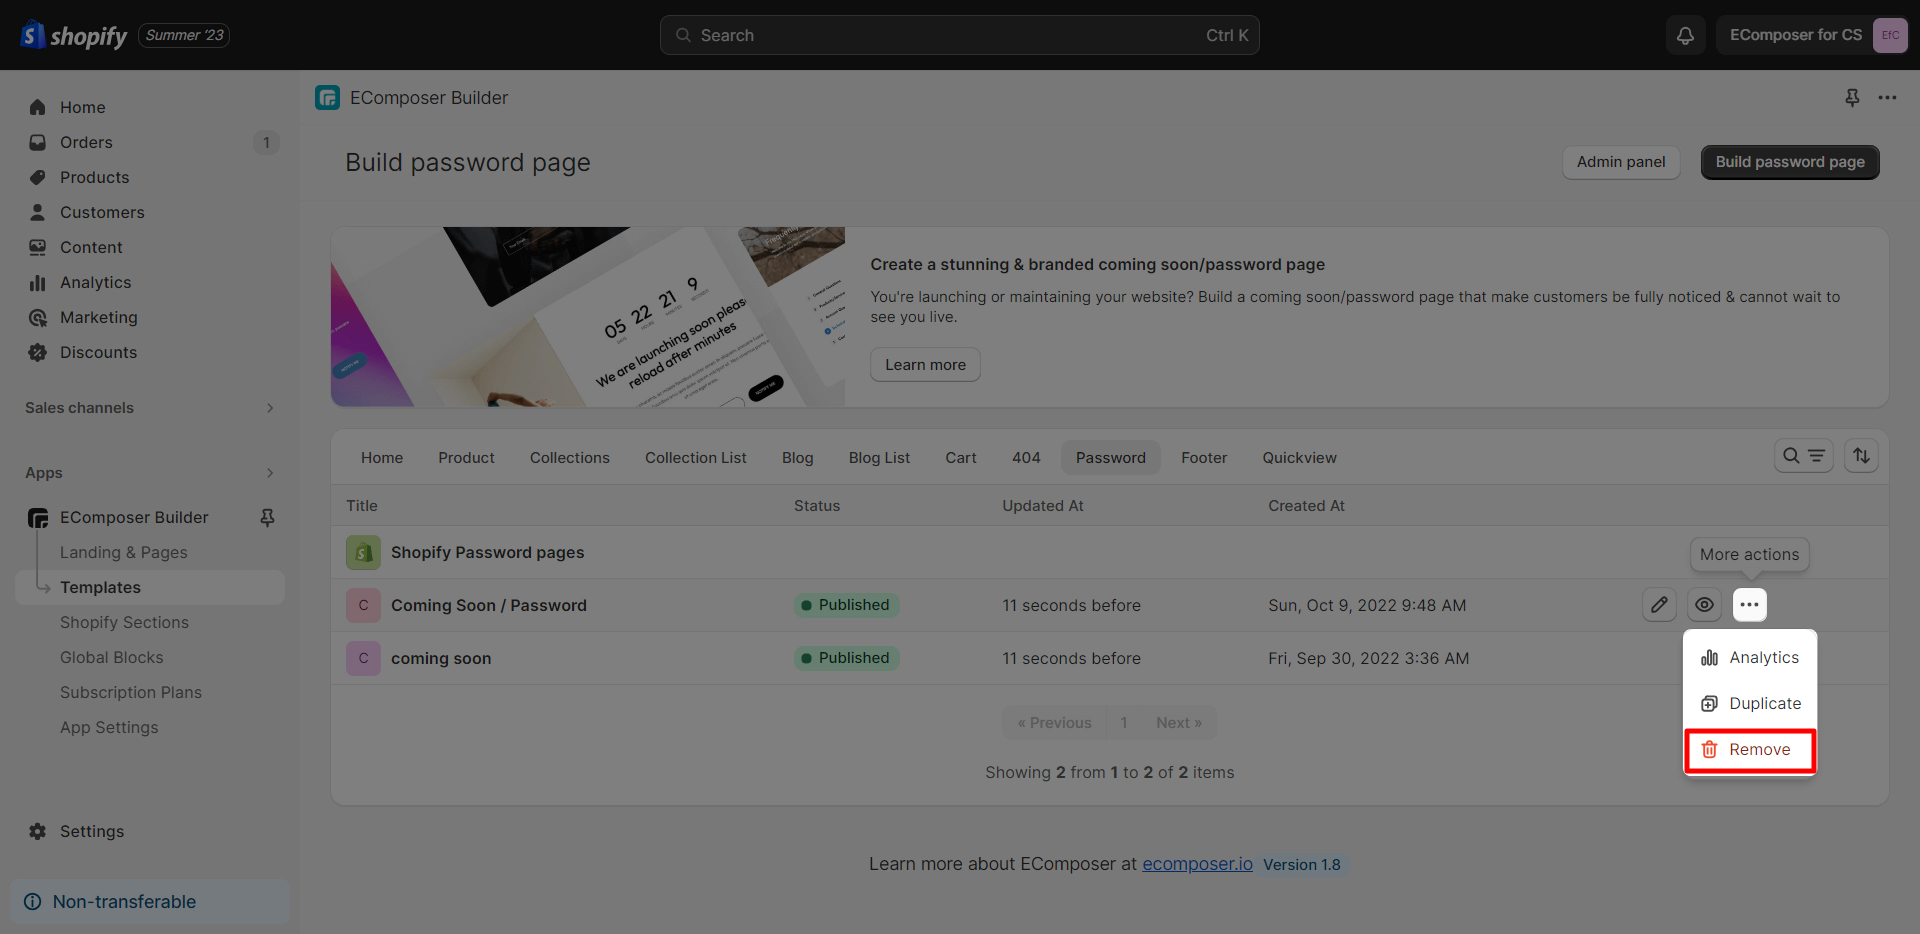Click the Non-transferable info icon

point(33,902)
